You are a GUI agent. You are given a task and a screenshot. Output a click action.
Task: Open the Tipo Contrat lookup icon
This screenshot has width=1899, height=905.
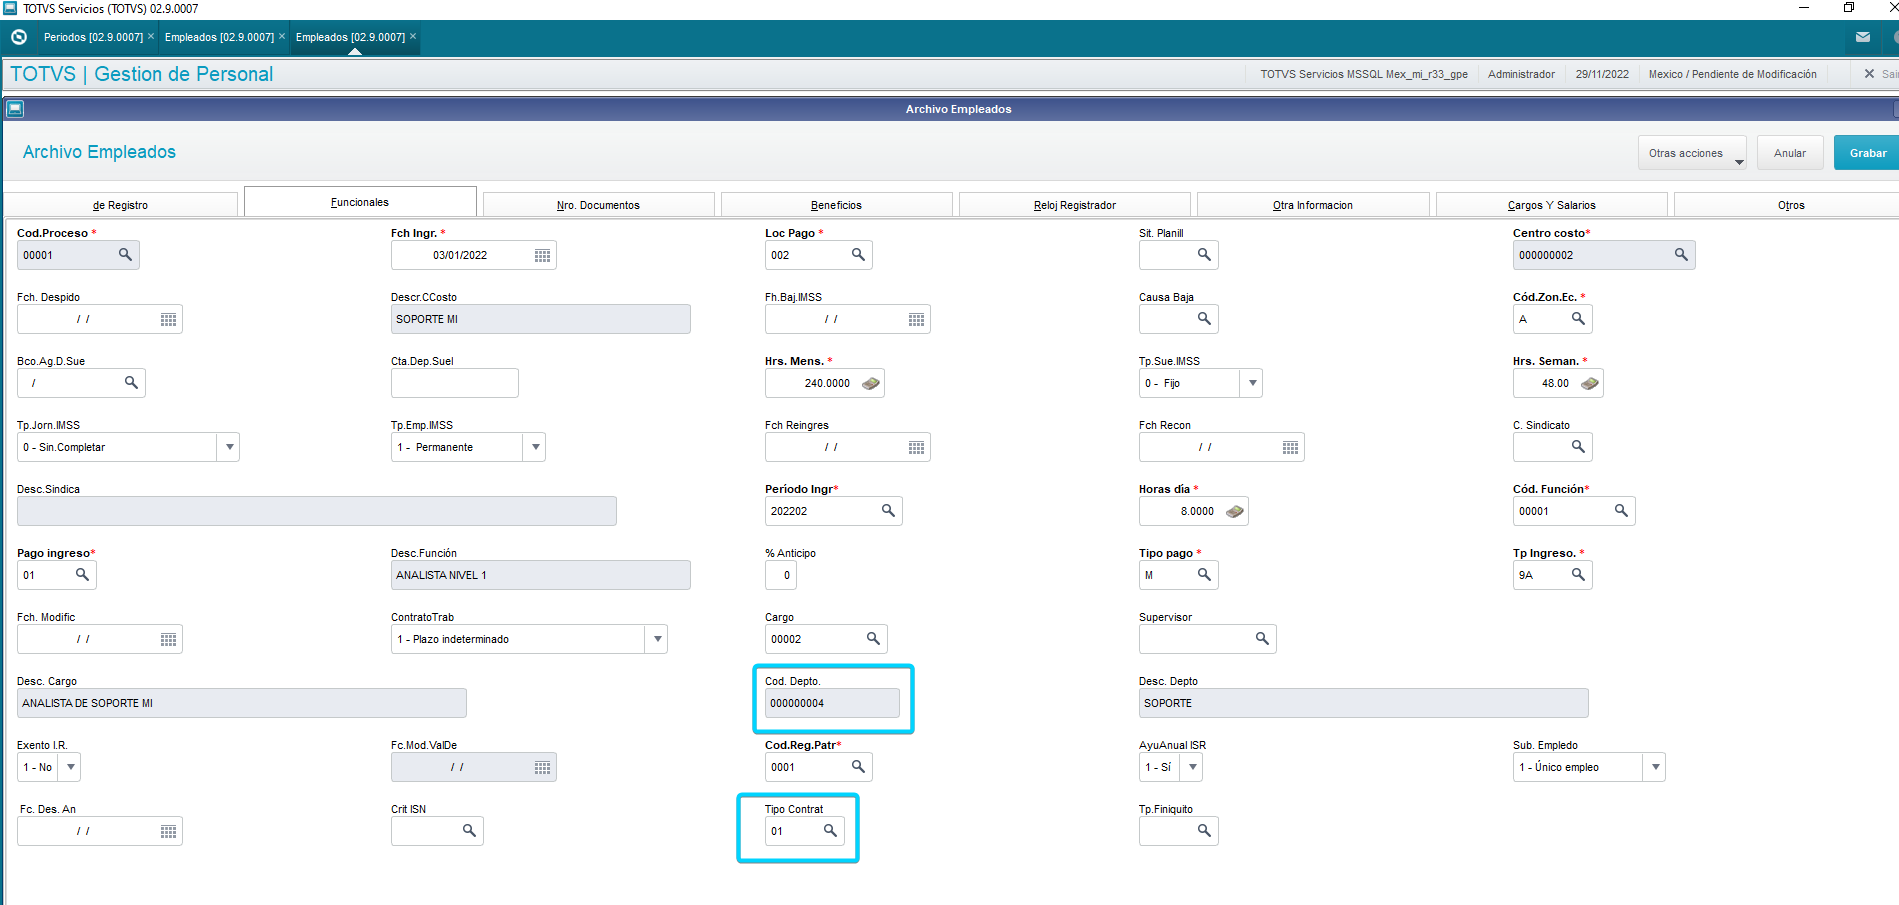tap(830, 831)
